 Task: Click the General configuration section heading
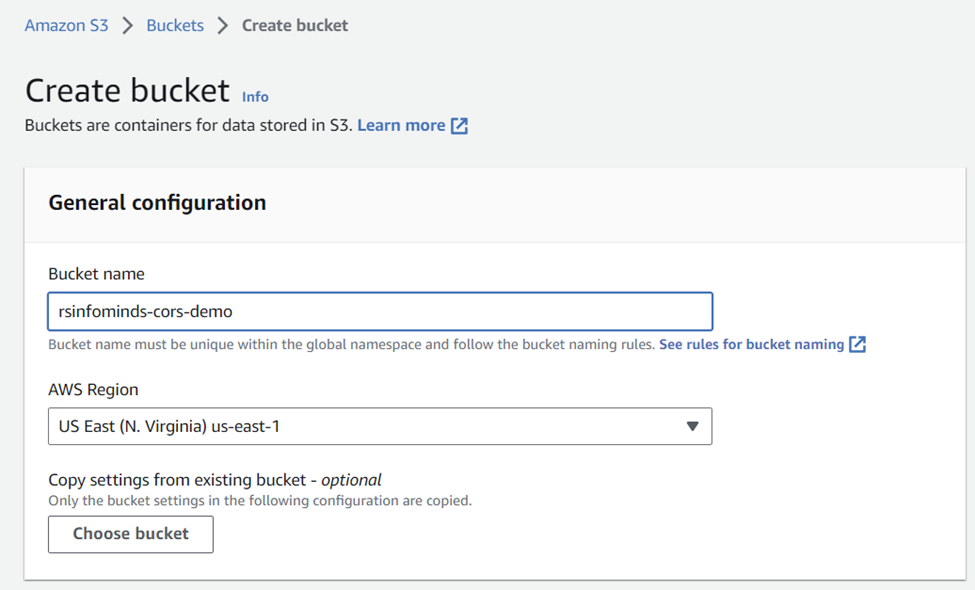[157, 203]
